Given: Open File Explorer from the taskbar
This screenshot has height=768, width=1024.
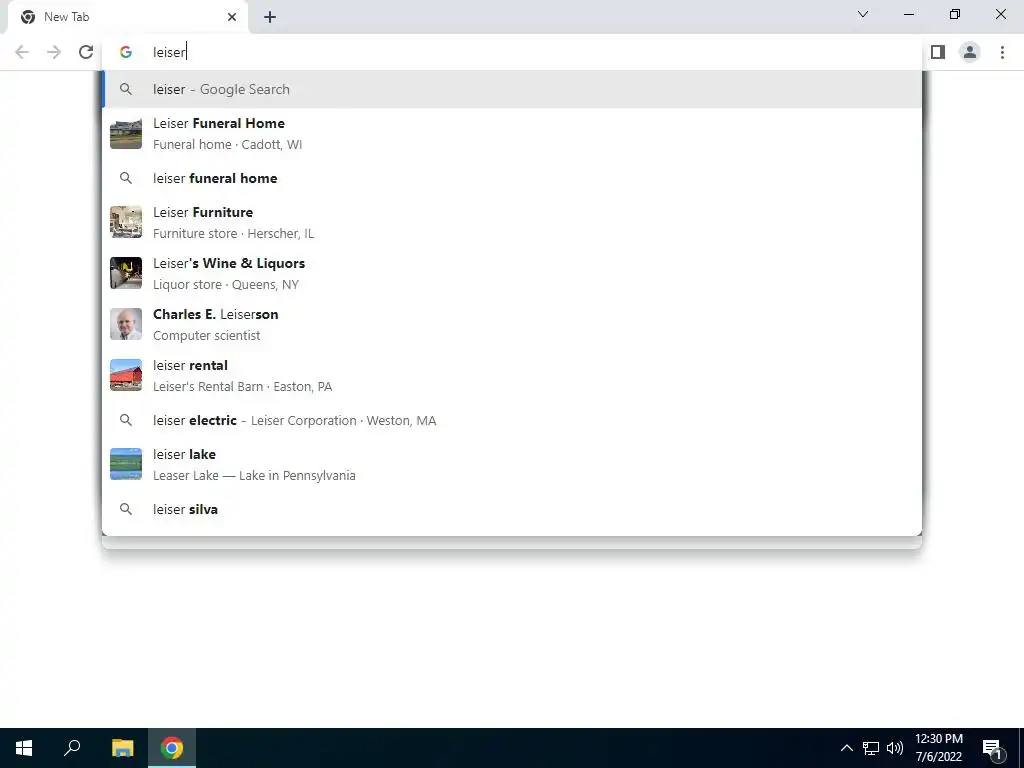Looking at the screenshot, I should coord(122,748).
